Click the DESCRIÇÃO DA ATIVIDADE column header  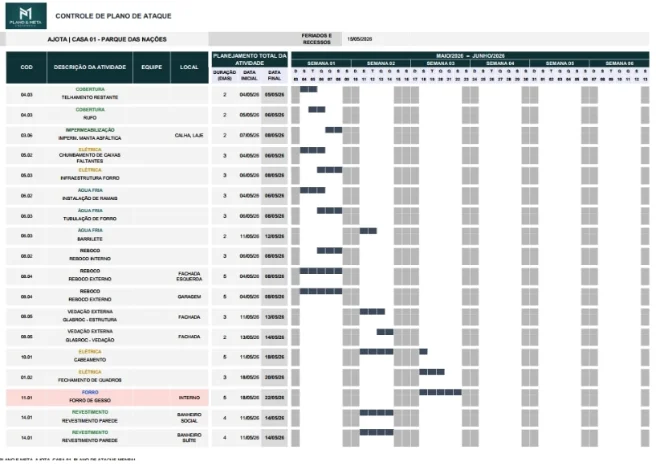pos(90,67)
